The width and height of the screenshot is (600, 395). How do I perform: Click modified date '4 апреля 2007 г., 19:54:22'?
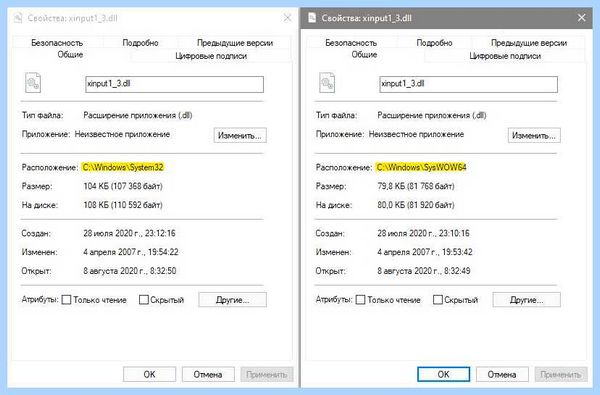click(131, 252)
